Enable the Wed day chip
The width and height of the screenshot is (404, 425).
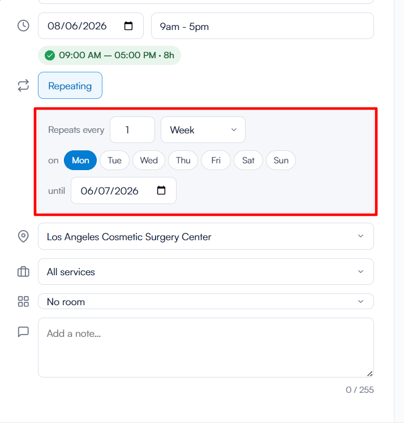tap(149, 160)
